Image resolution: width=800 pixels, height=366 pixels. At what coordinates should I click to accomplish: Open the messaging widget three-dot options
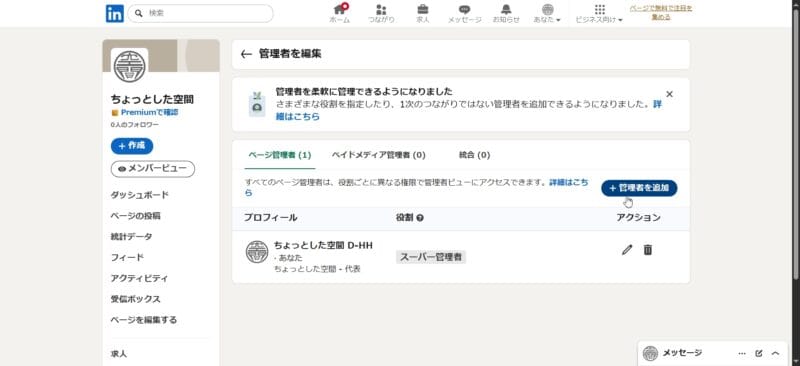pyautogui.click(x=742, y=353)
